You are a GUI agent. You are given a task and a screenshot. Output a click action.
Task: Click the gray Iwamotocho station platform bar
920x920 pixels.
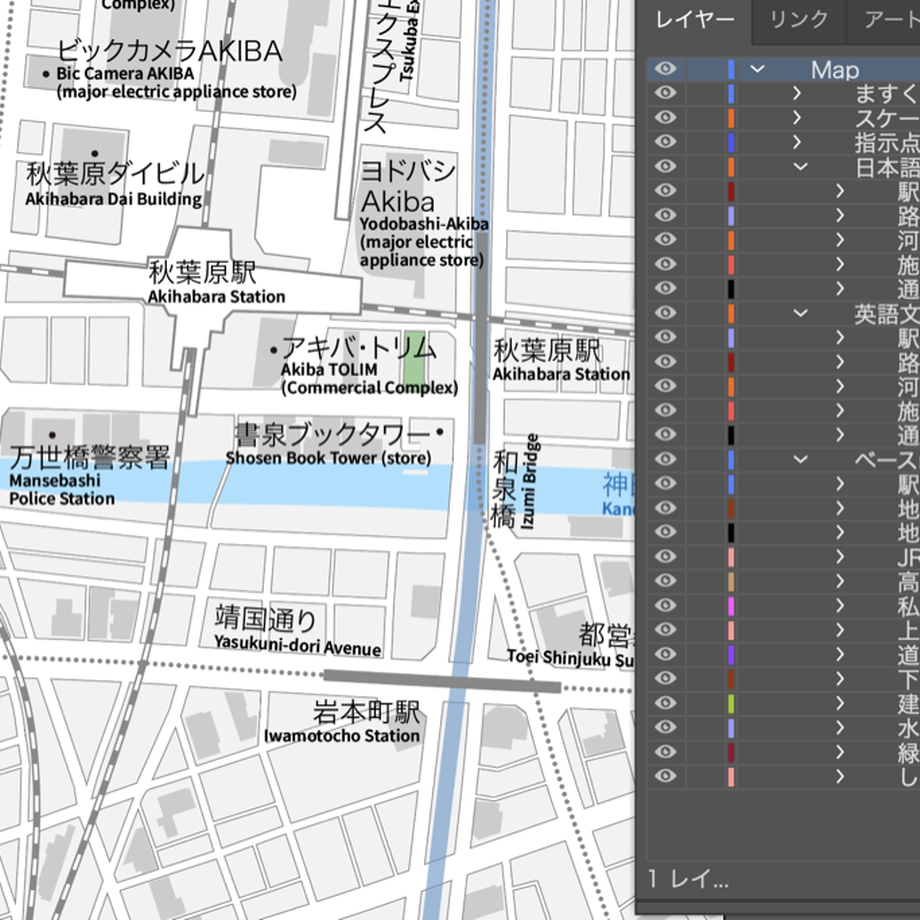[442, 681]
